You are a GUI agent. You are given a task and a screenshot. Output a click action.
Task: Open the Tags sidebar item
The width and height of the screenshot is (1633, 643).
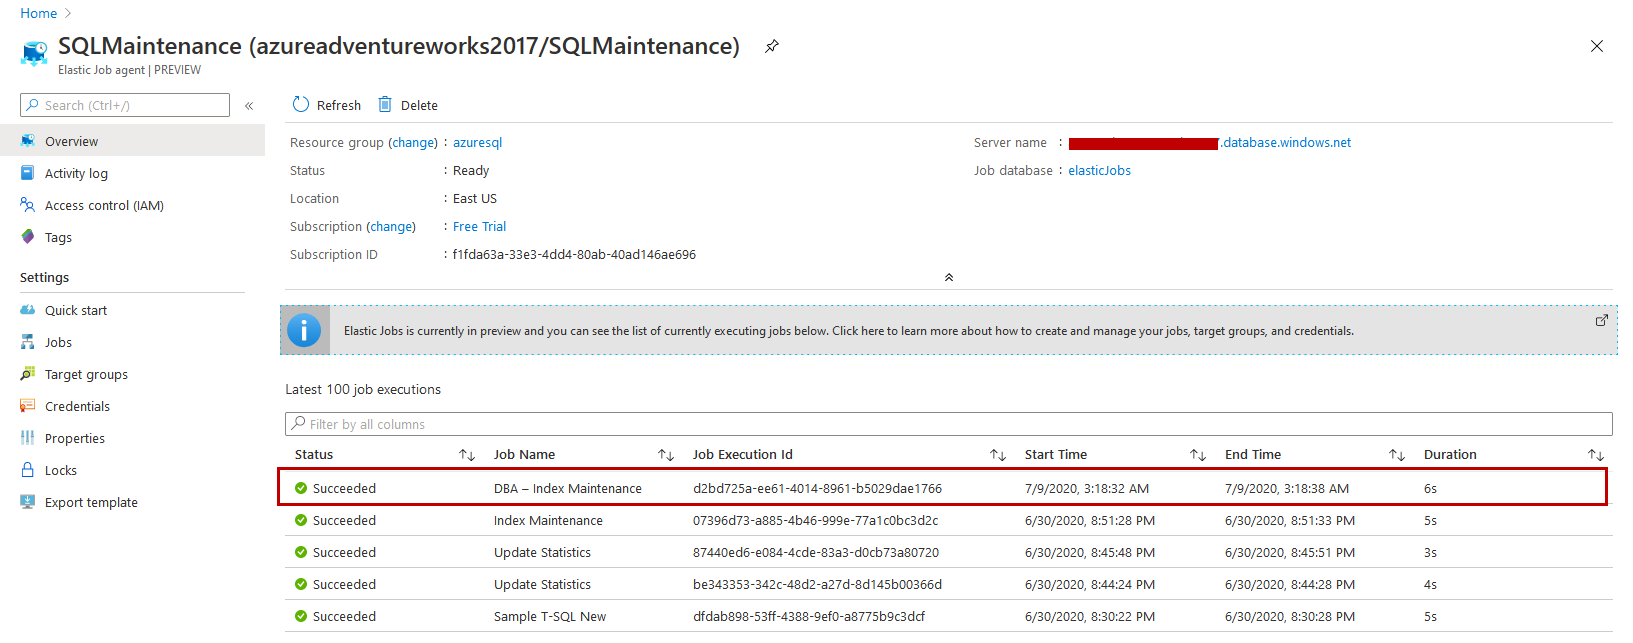58,237
